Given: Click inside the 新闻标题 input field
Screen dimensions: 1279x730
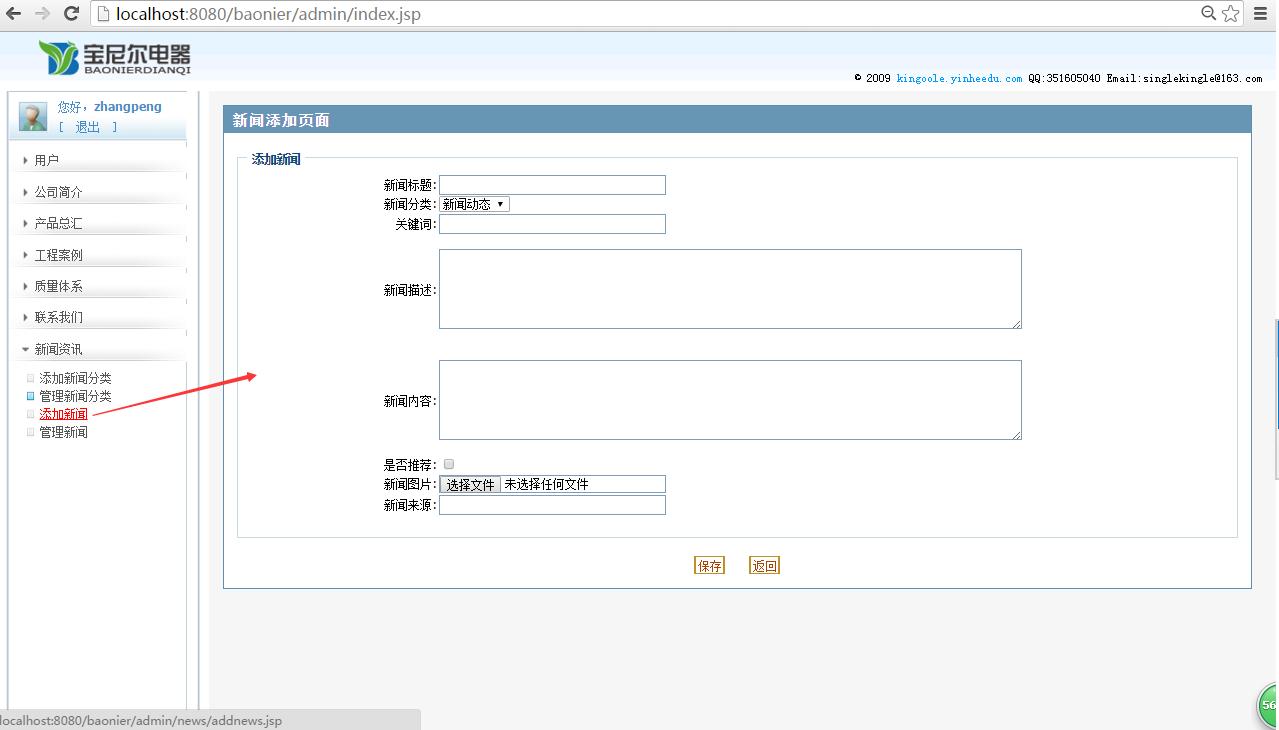Looking at the screenshot, I should pyautogui.click(x=552, y=185).
